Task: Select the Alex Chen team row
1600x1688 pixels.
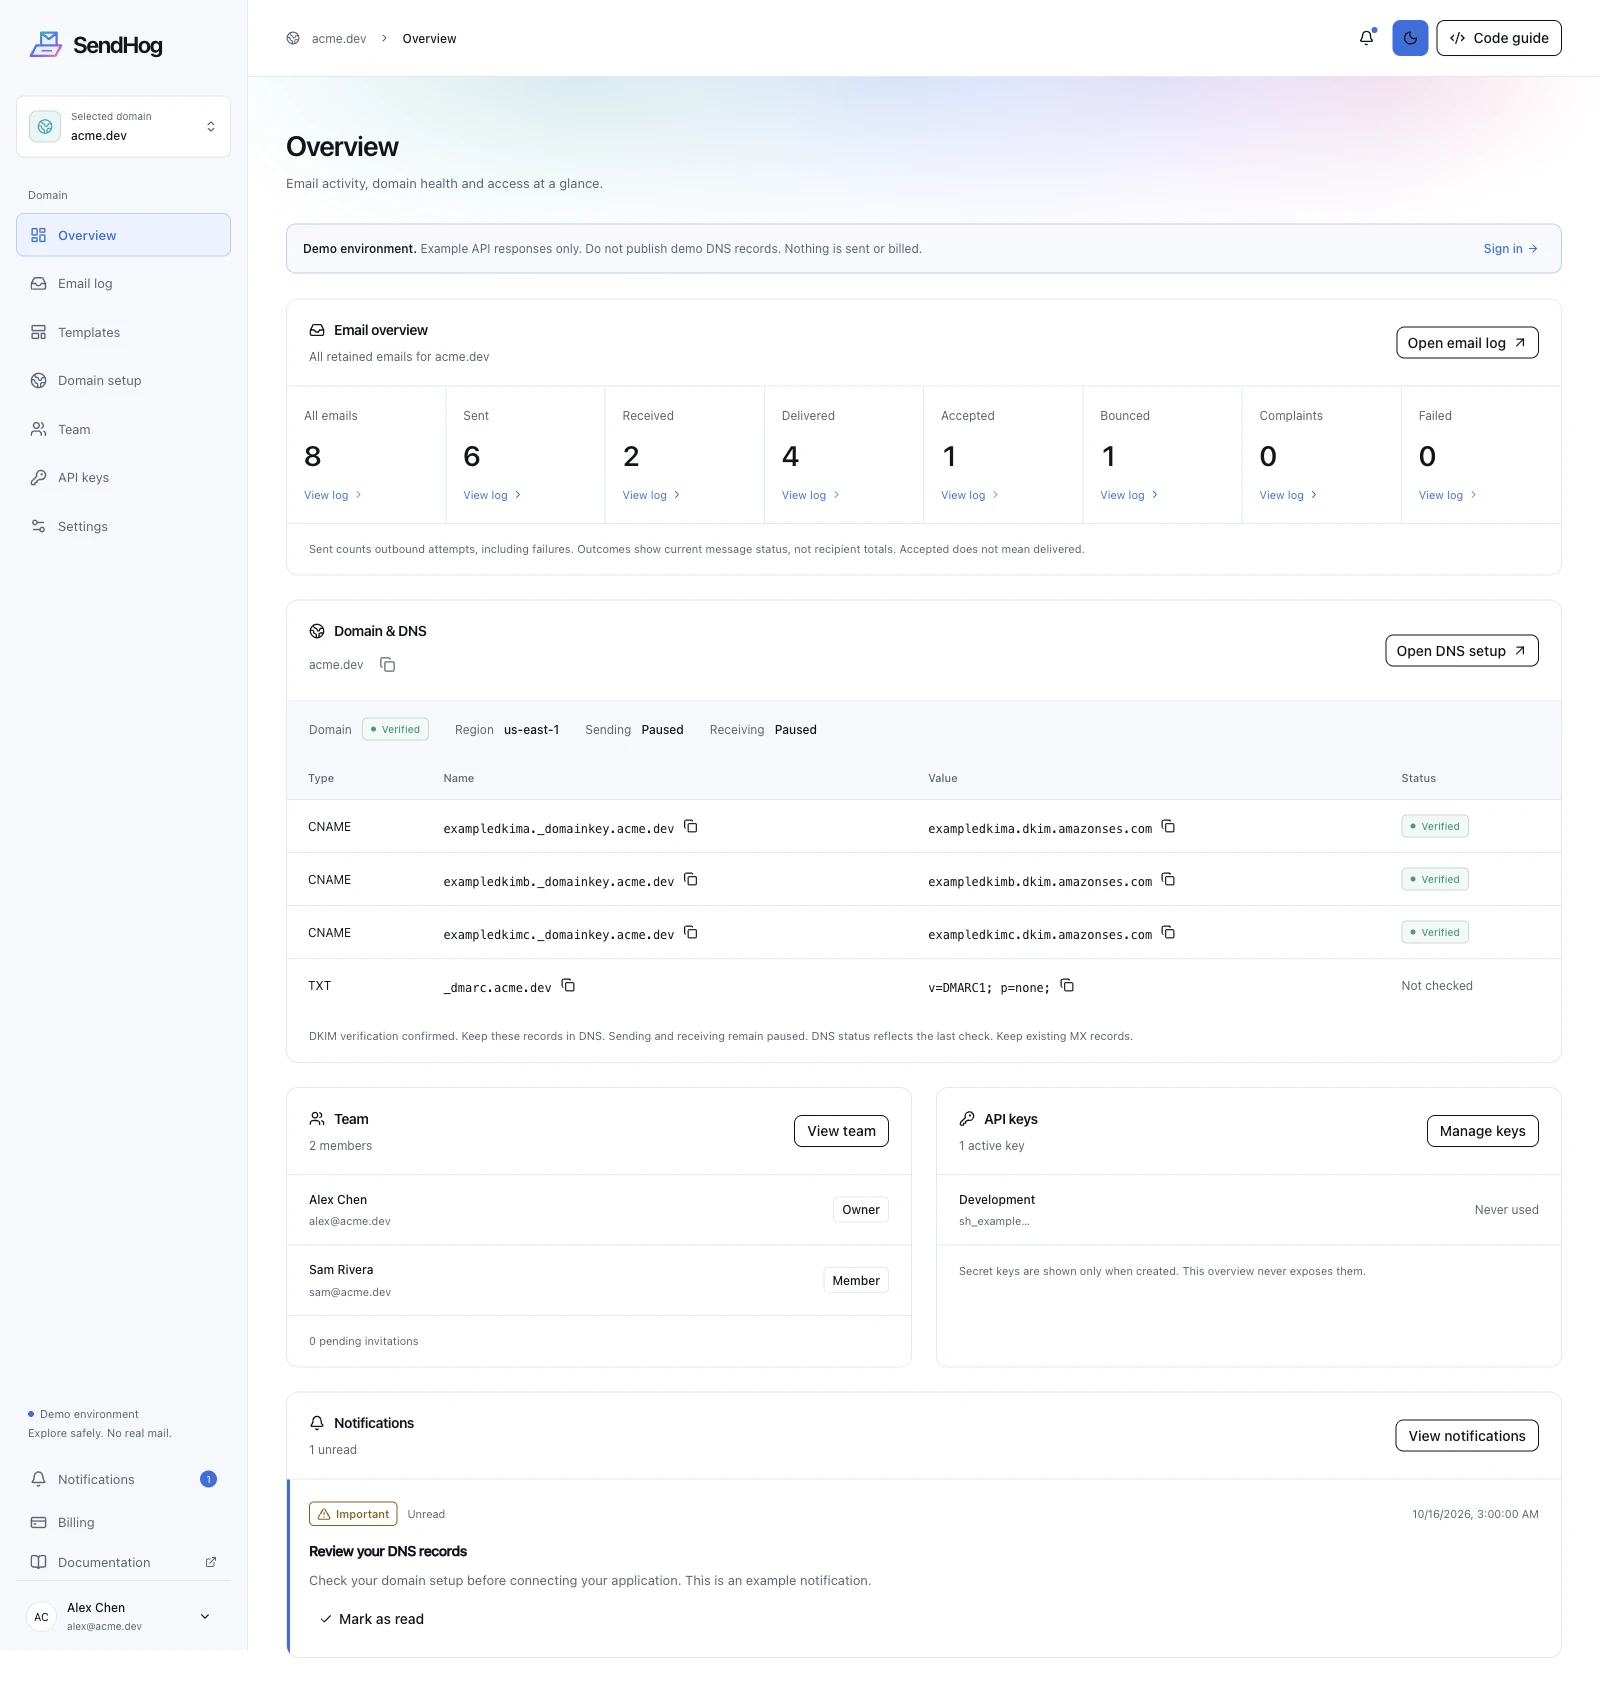Action: 599,1210
